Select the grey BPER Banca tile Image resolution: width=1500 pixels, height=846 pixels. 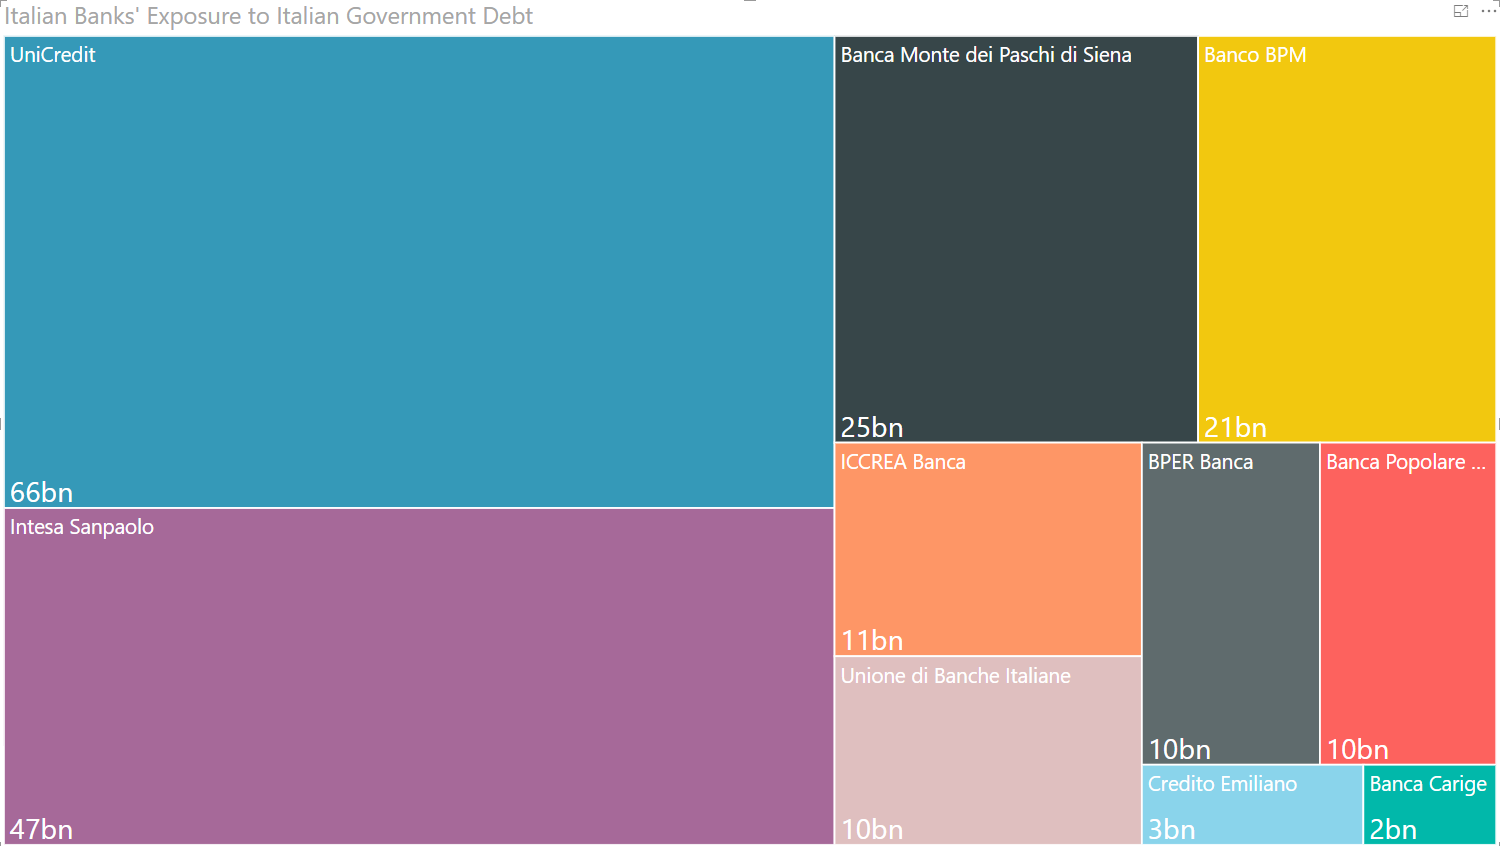click(1231, 603)
